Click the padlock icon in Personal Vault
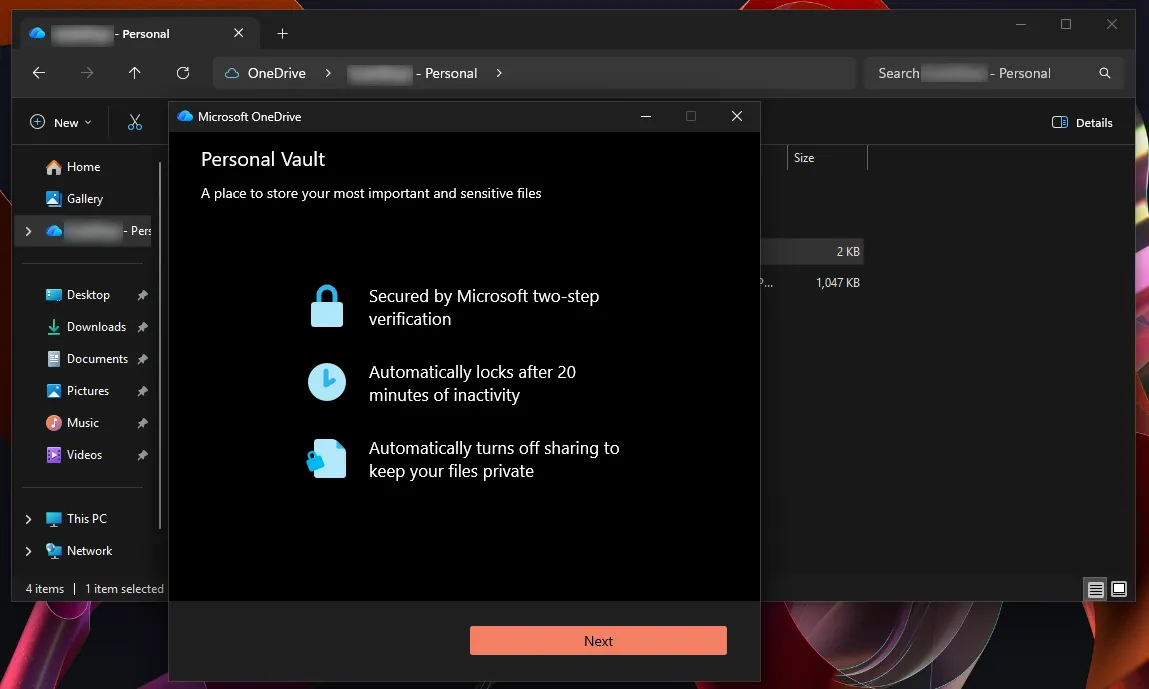 click(x=327, y=306)
